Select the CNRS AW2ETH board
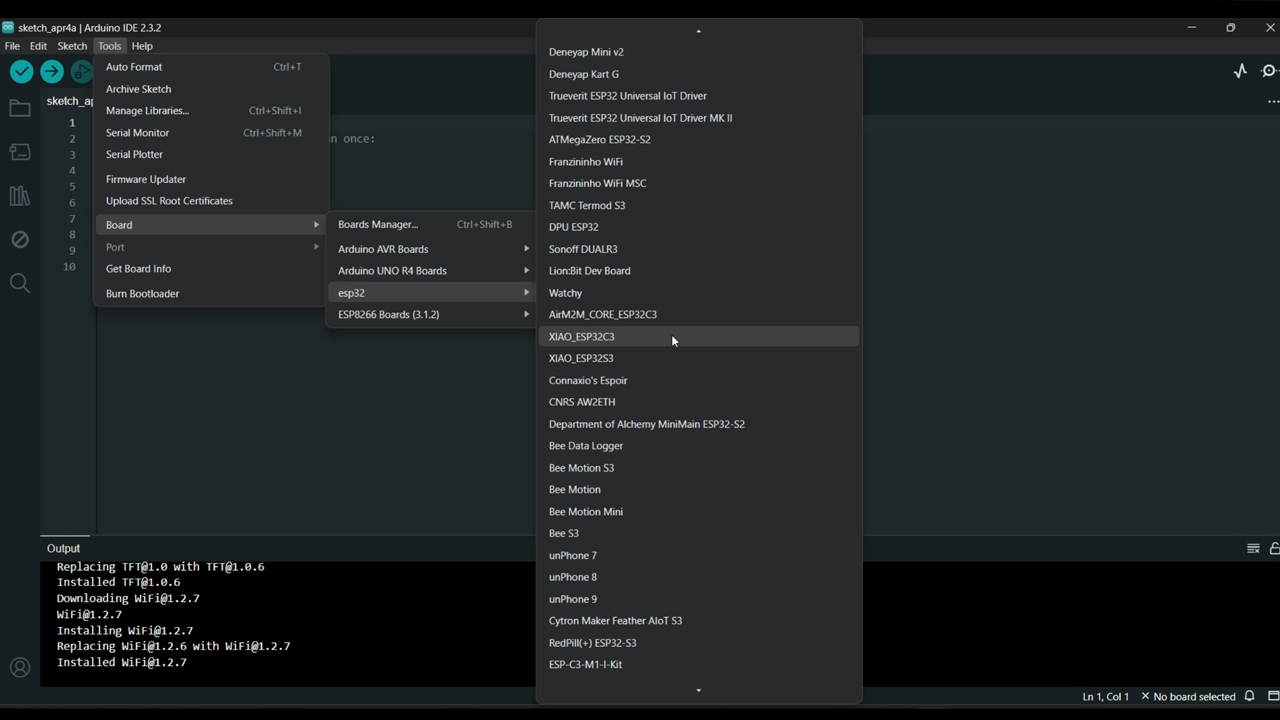Screen dimensions: 1280x720 (x=698, y=402)
